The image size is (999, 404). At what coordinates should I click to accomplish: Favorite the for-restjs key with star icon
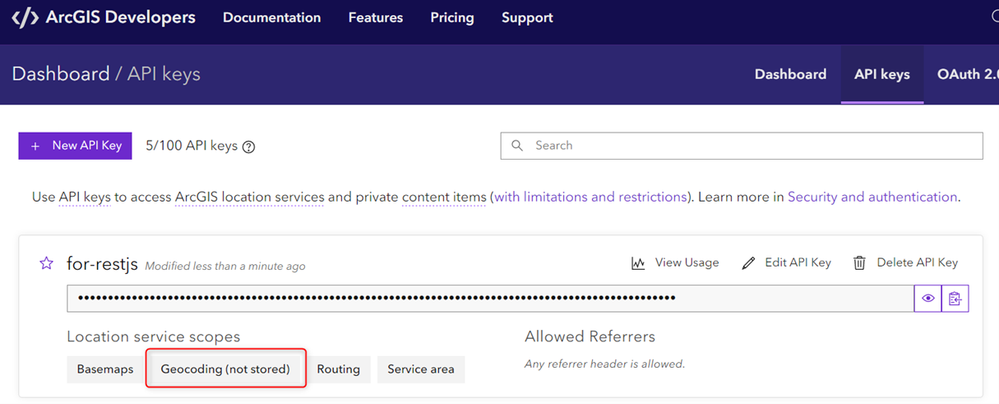[46, 263]
